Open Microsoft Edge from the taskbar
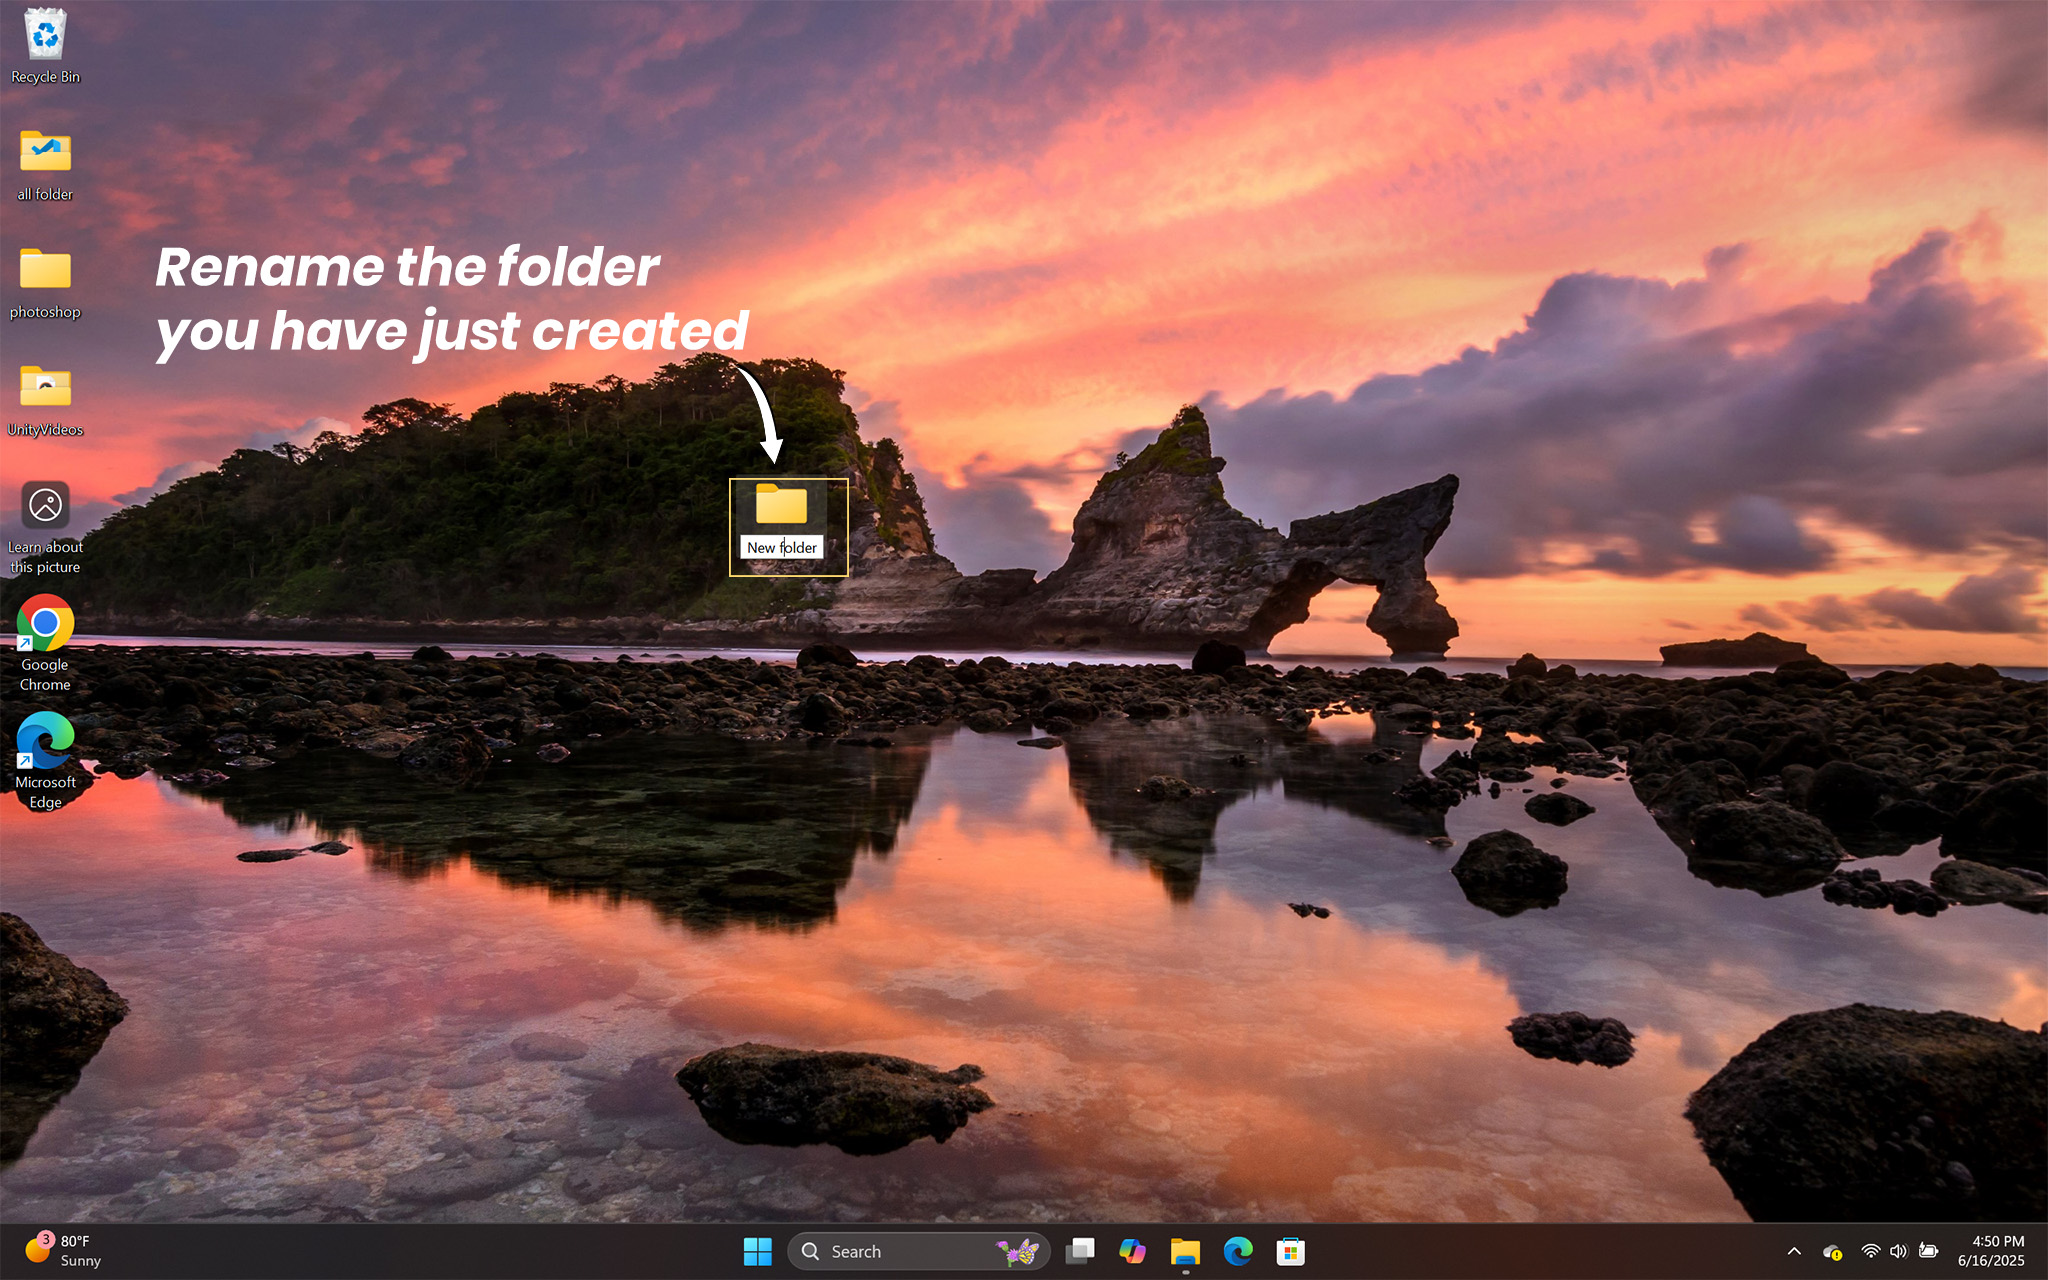 (1238, 1251)
